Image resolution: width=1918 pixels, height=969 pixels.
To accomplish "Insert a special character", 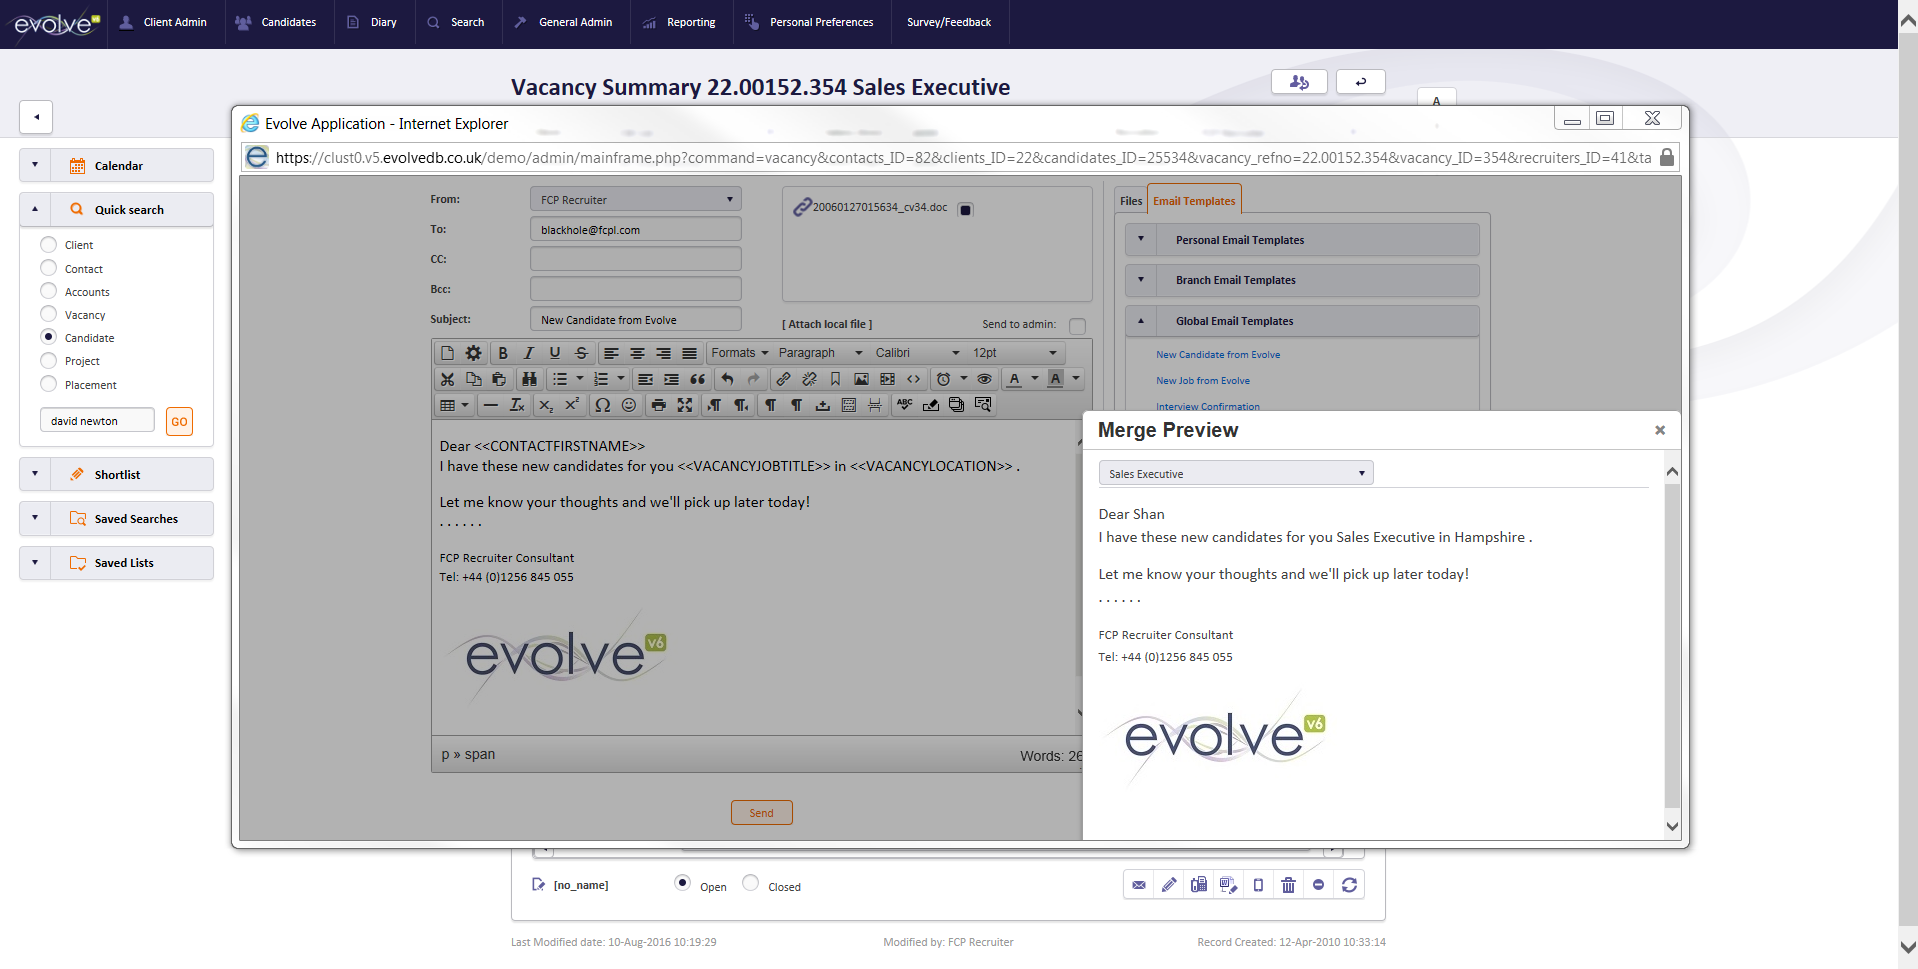I will click(x=603, y=404).
